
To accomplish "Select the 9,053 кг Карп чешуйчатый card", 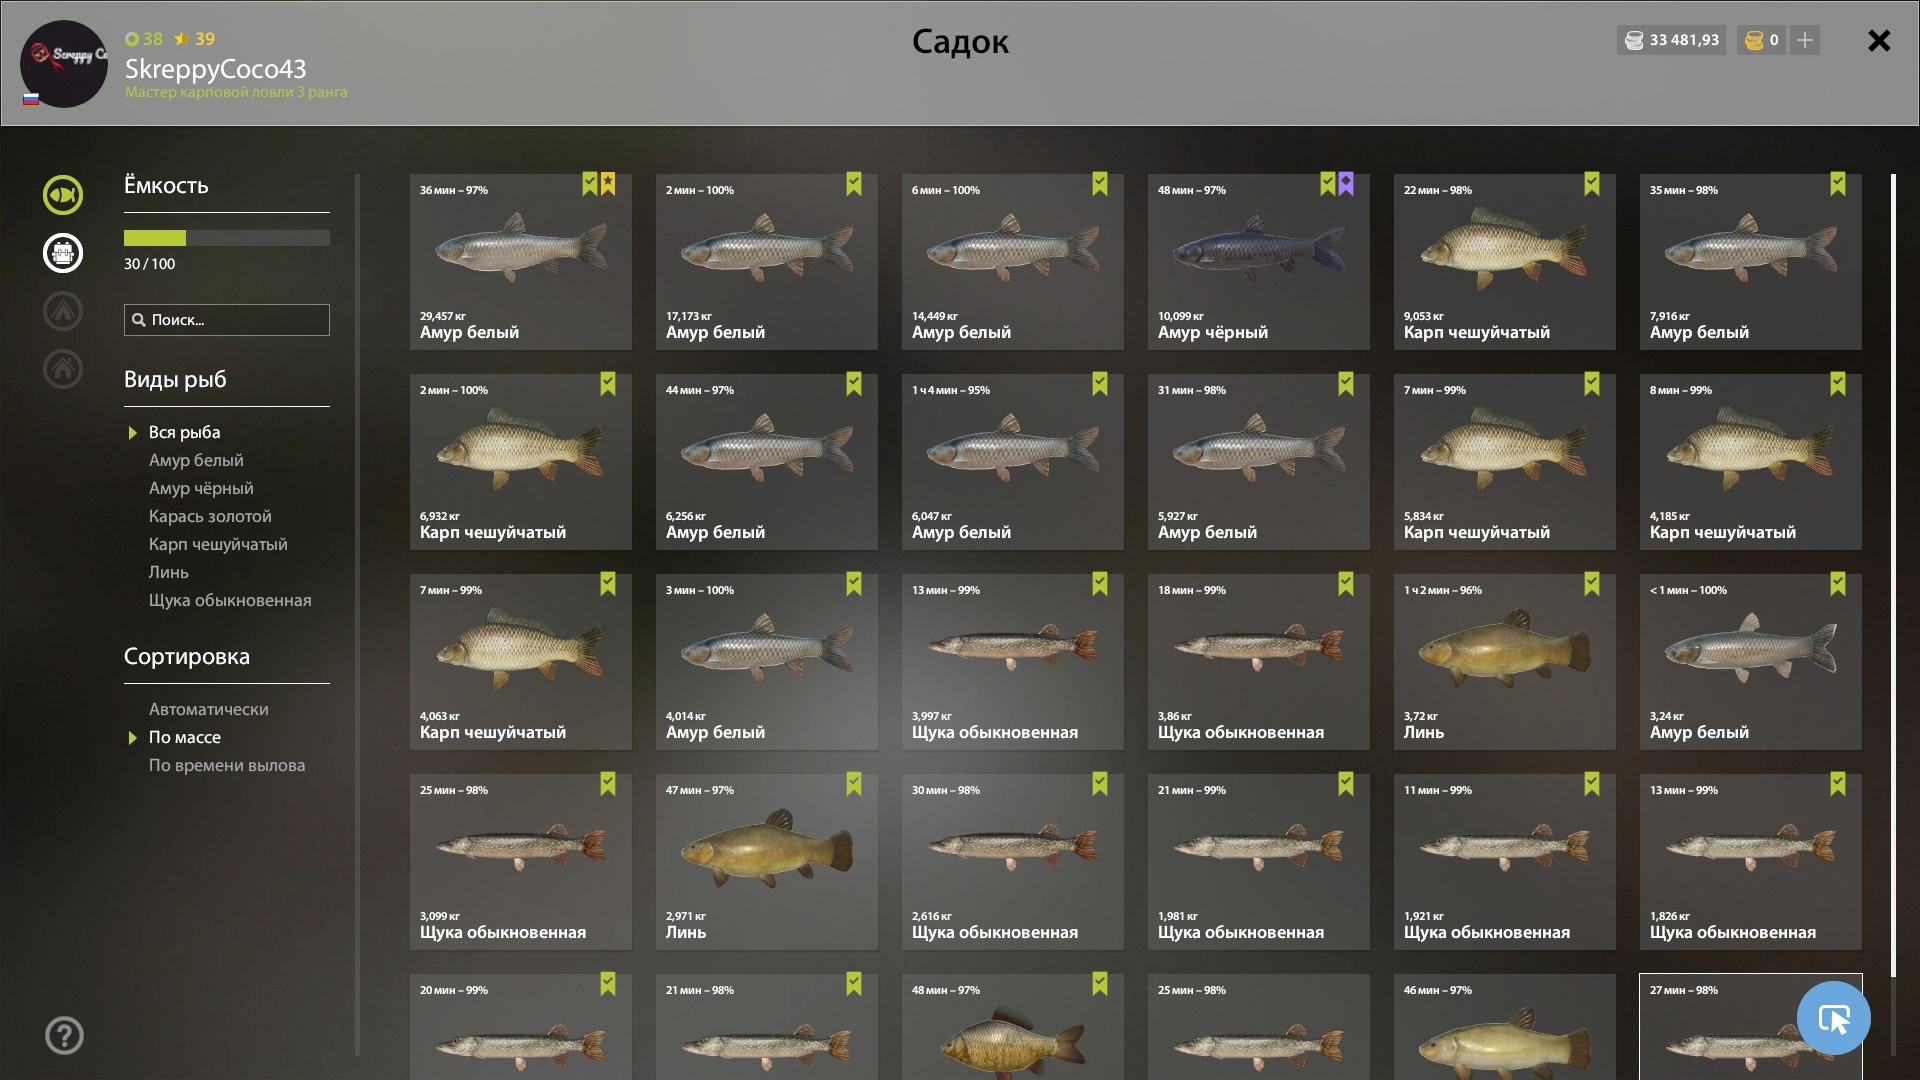I will coord(1505,262).
